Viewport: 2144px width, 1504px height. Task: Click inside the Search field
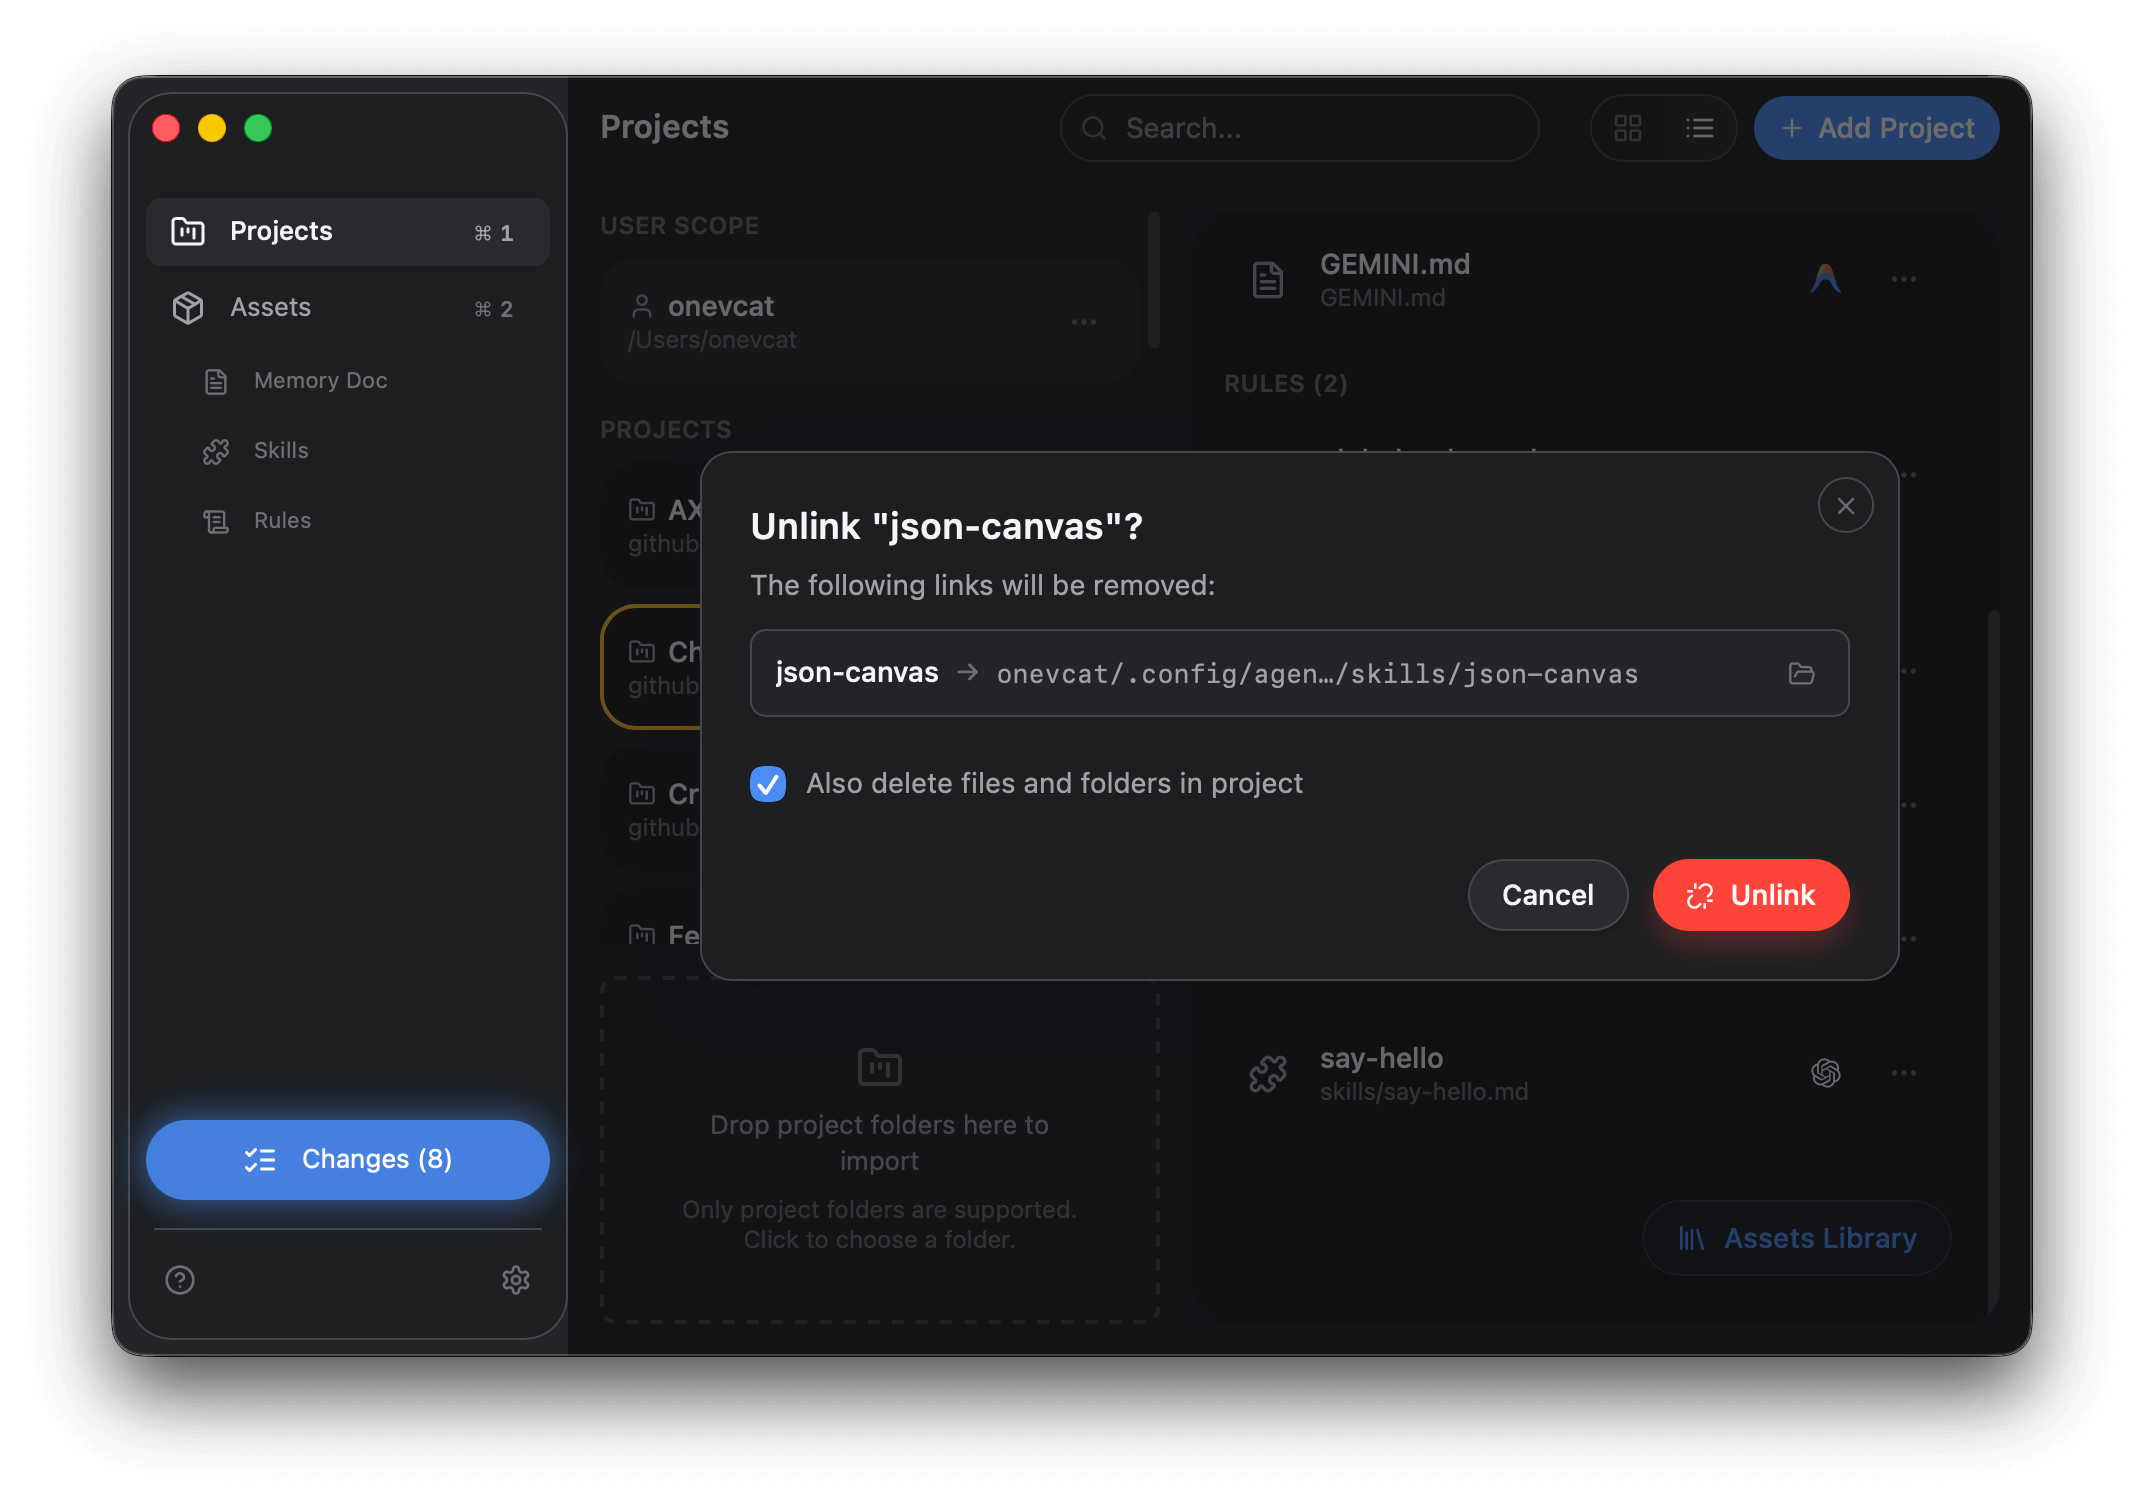1250,128
